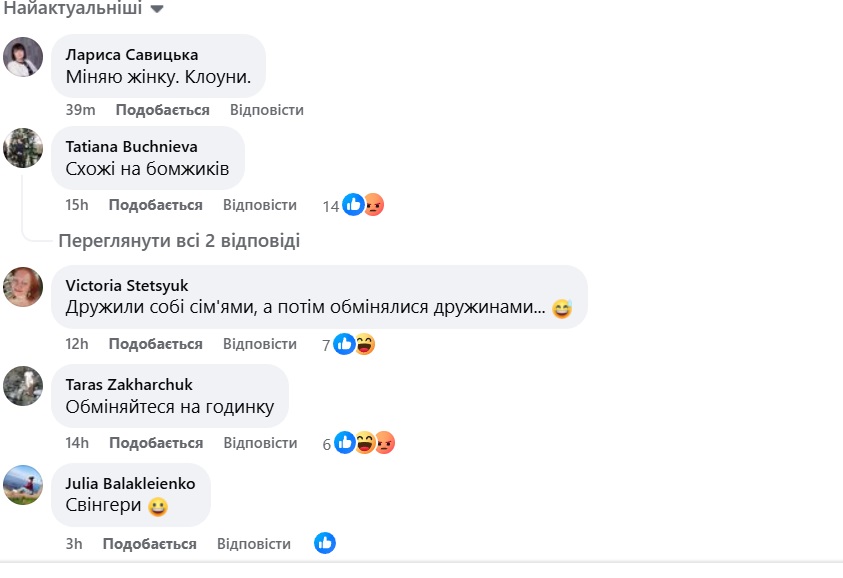Click the laughing reaction icon on Victoria's comment
843x578 pixels.
365,343
